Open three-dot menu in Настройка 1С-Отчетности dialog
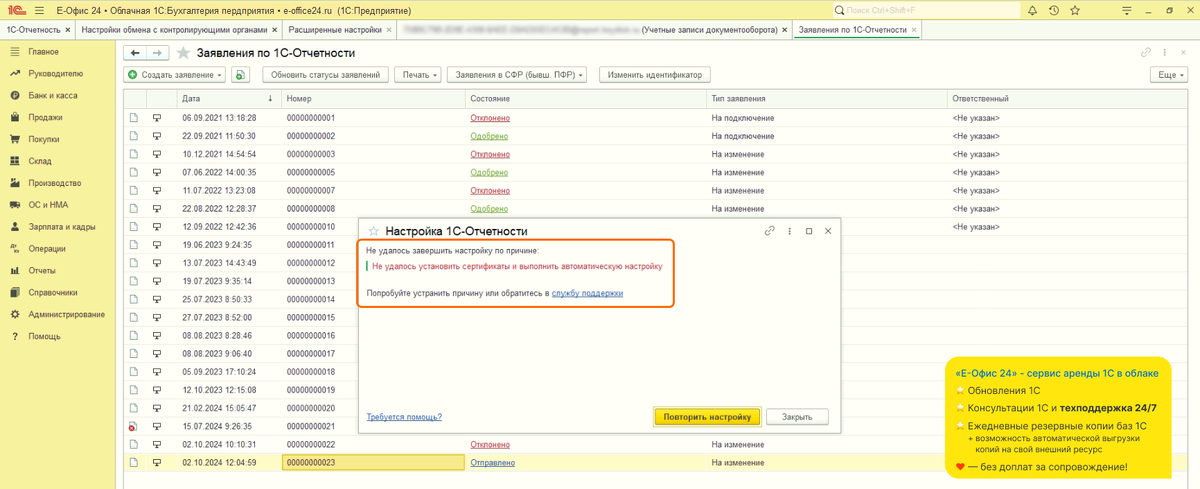Screen dimensions: 1200x489 (789, 231)
